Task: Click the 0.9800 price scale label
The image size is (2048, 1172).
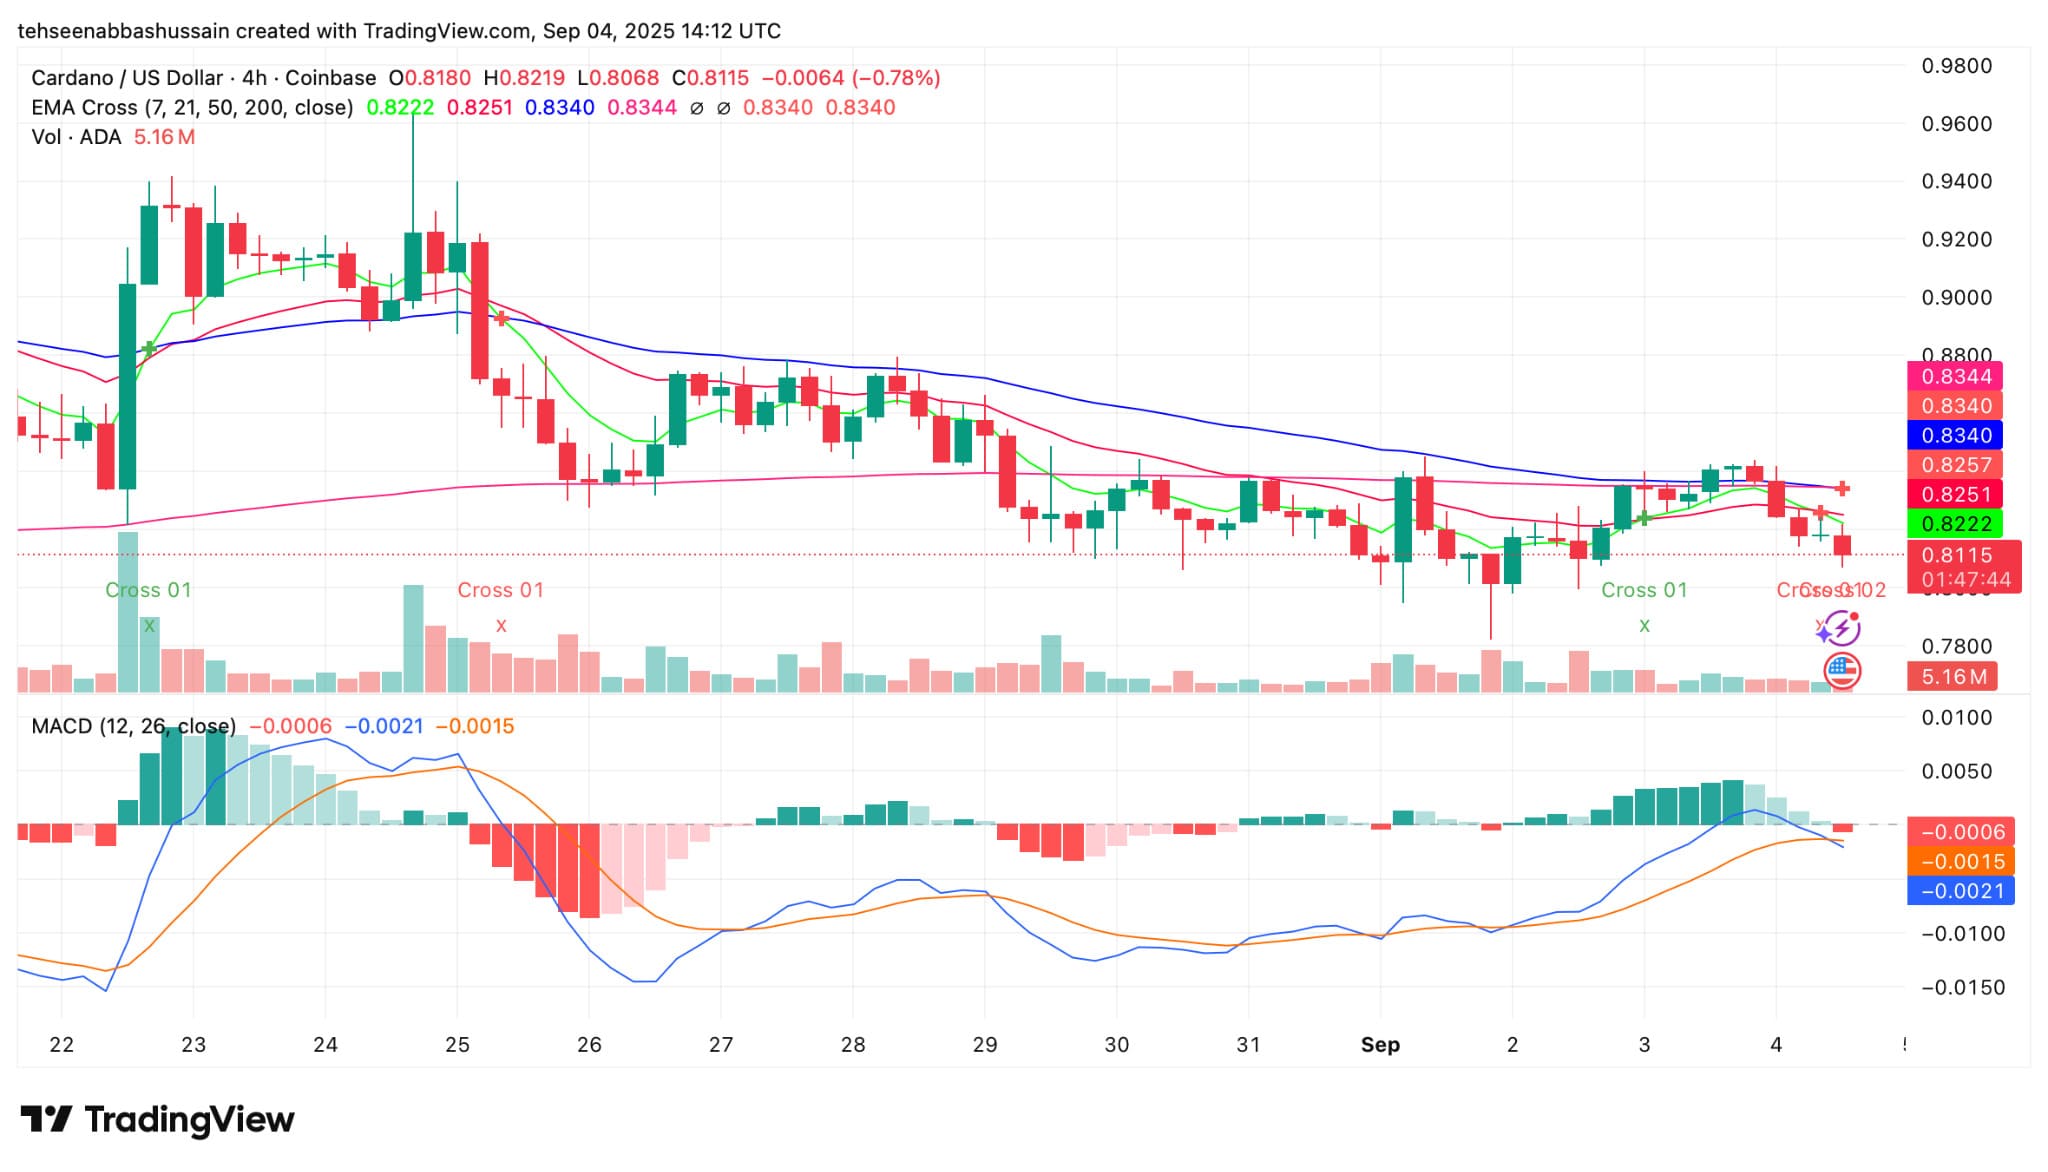Action: (x=1957, y=66)
